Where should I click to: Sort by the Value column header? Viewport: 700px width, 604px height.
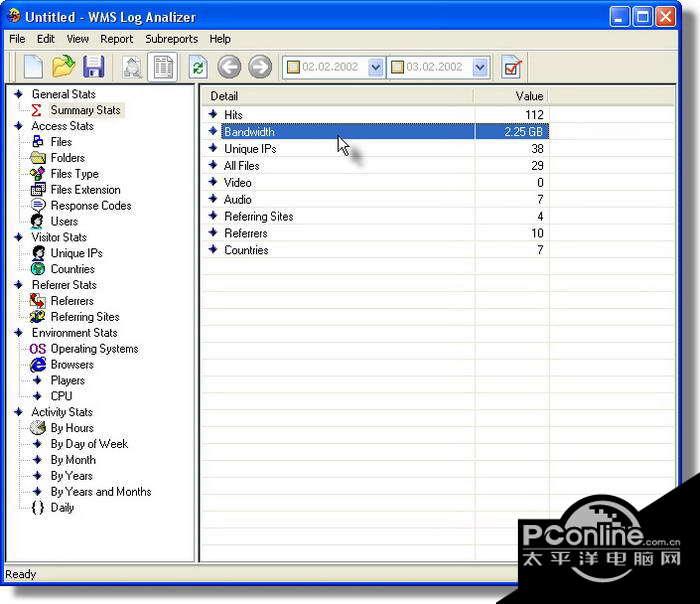pos(512,96)
